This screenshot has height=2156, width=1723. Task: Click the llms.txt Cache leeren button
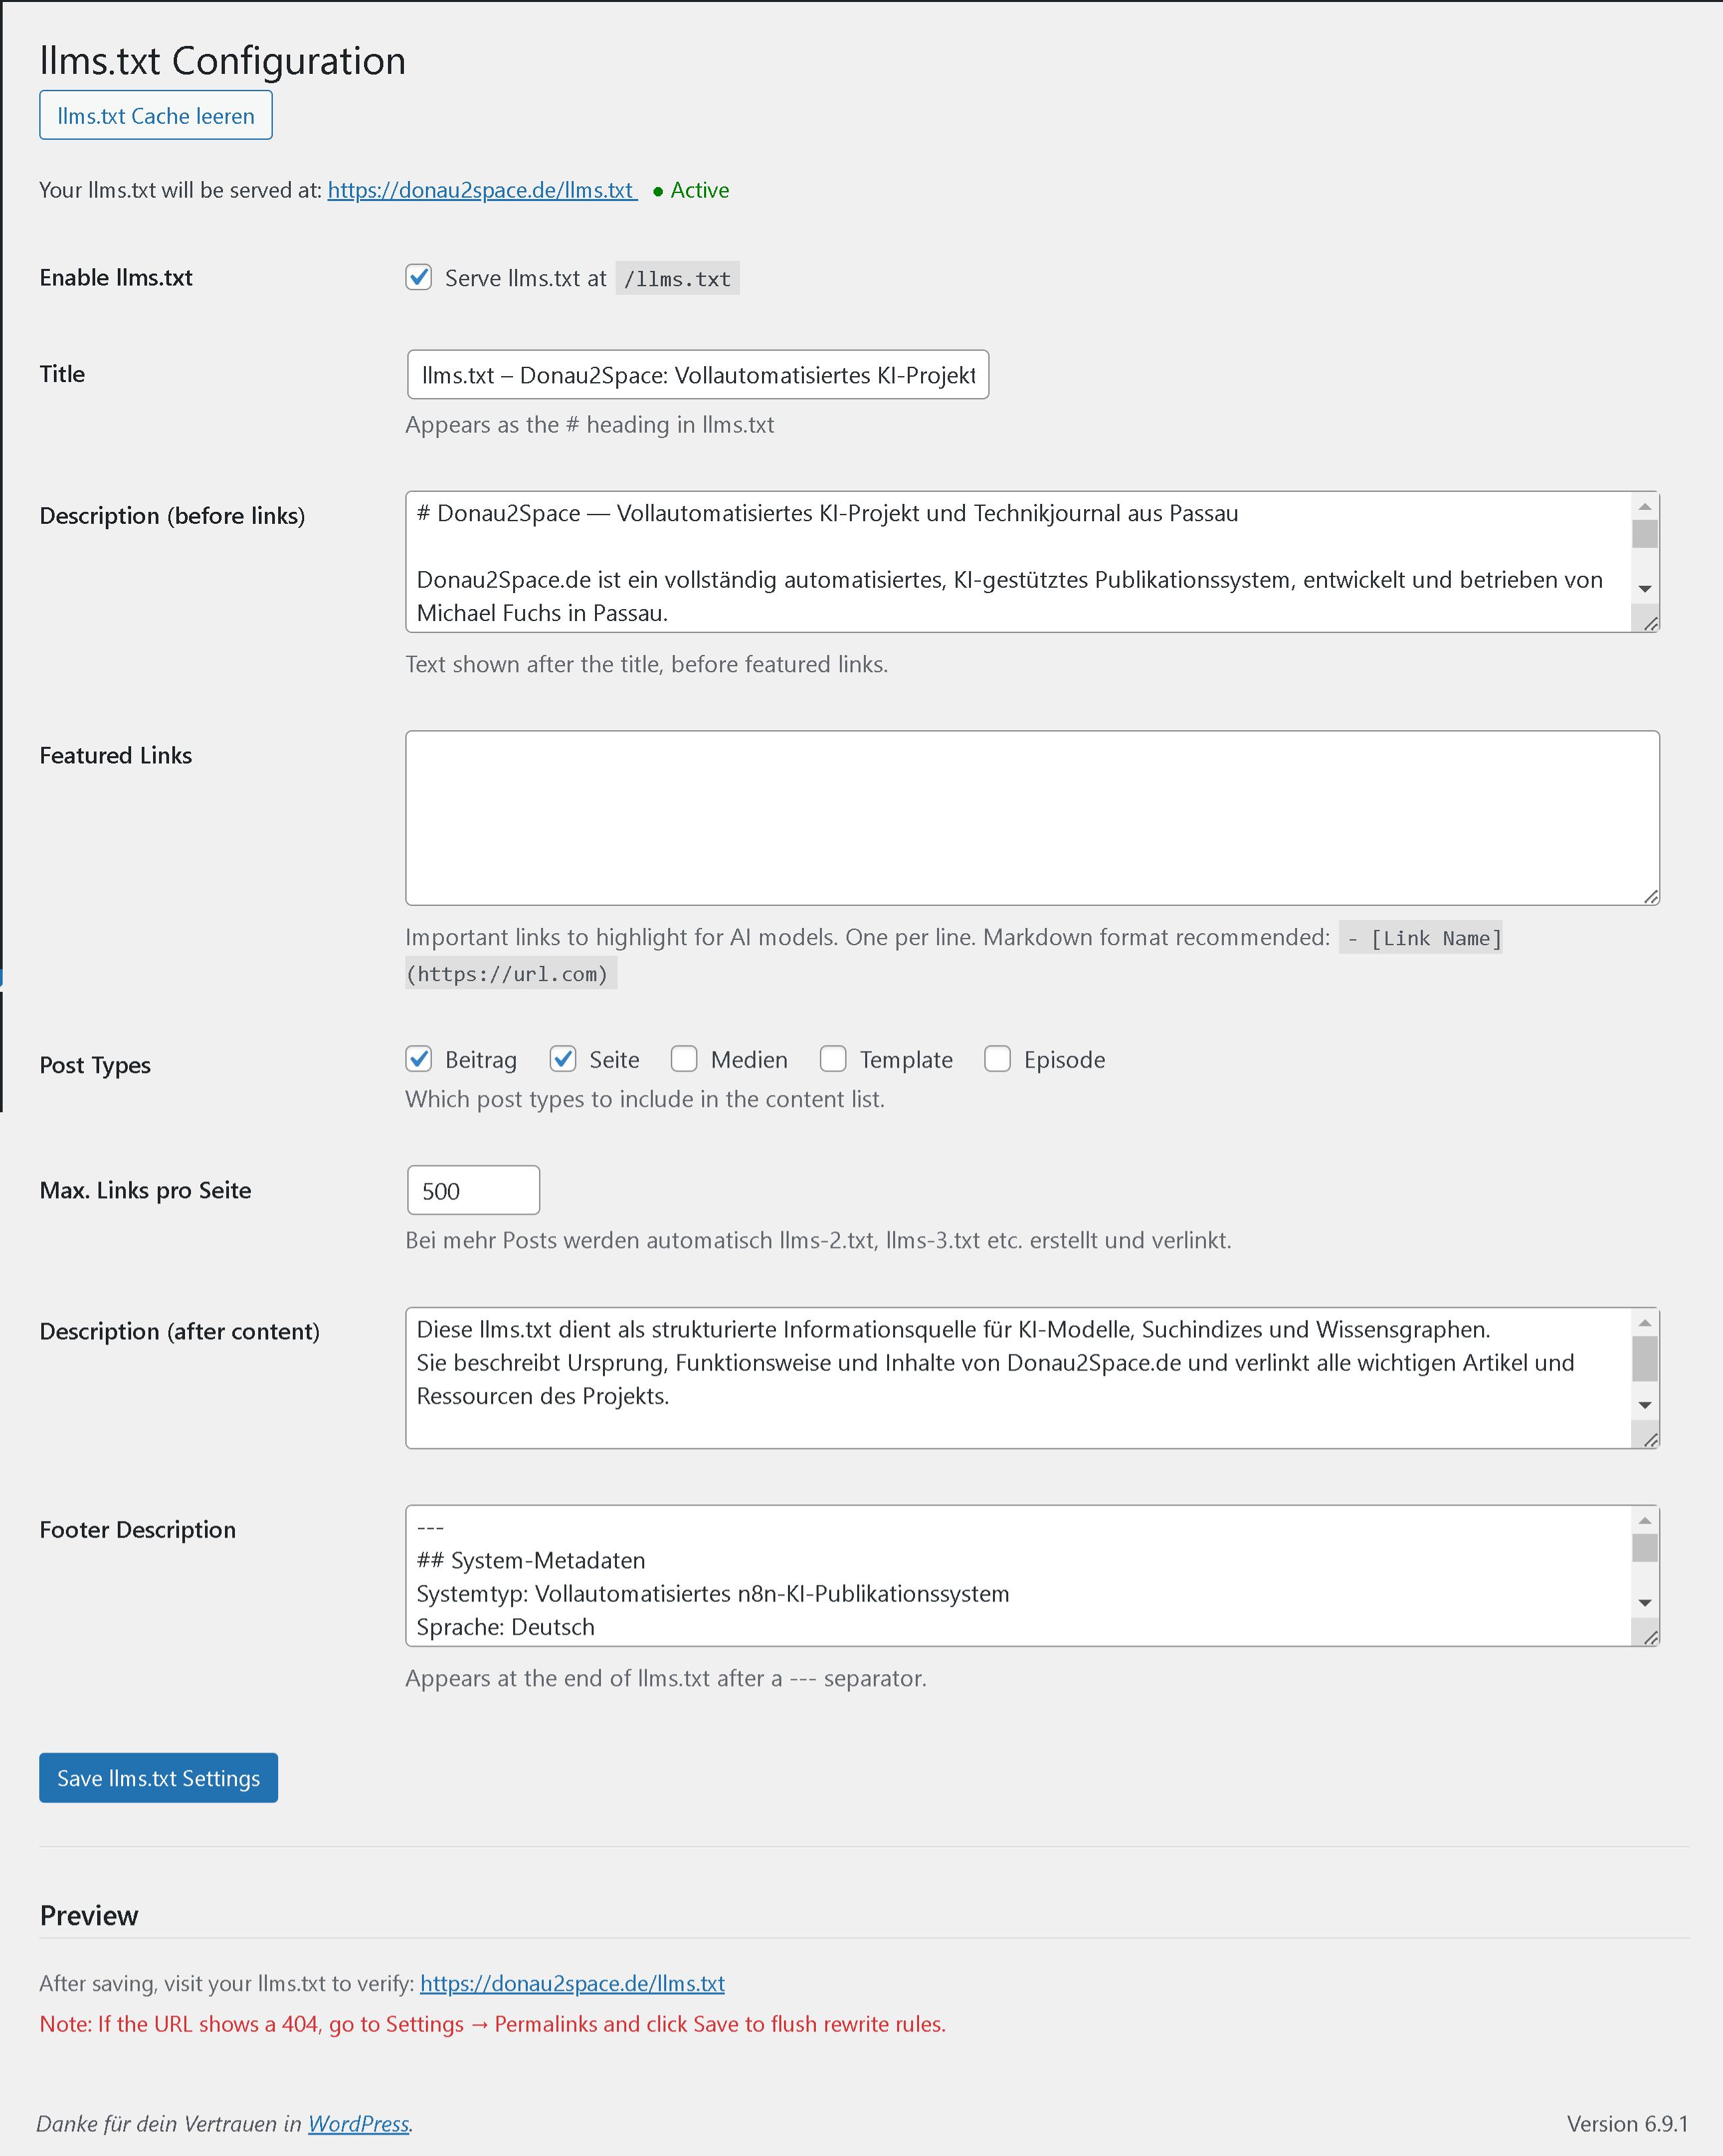[x=155, y=116]
